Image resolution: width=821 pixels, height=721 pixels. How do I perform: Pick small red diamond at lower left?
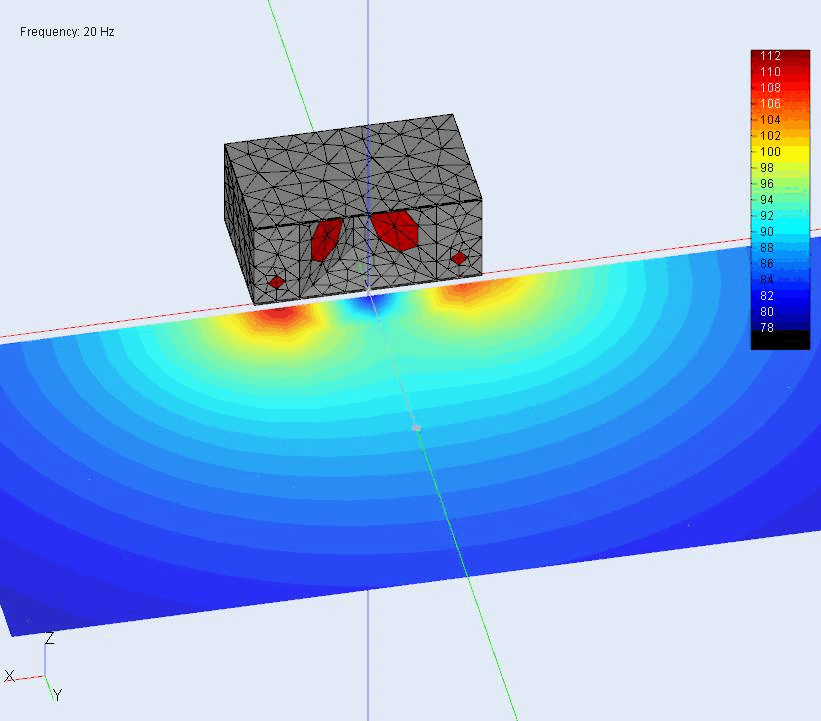pyautogui.click(x=276, y=283)
